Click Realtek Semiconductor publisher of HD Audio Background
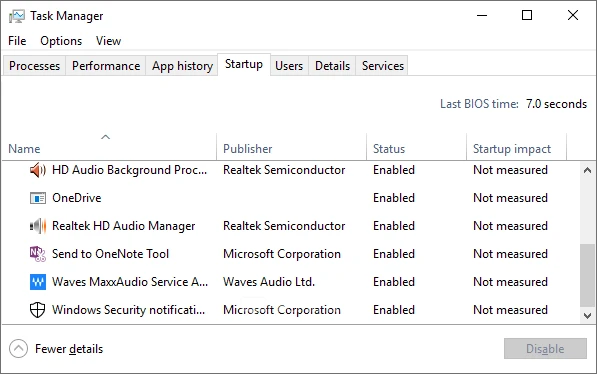This screenshot has height=374, width=597. (x=284, y=170)
